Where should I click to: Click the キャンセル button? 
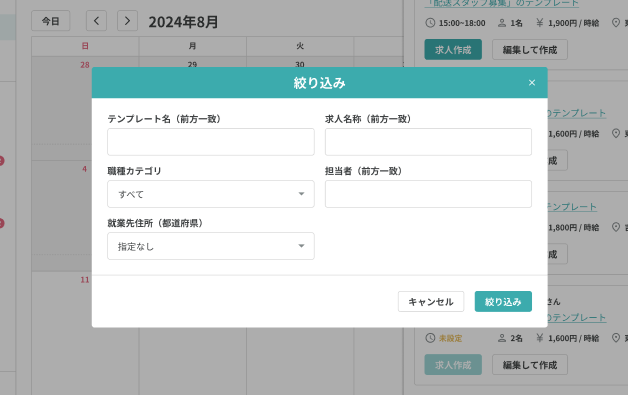point(431,301)
